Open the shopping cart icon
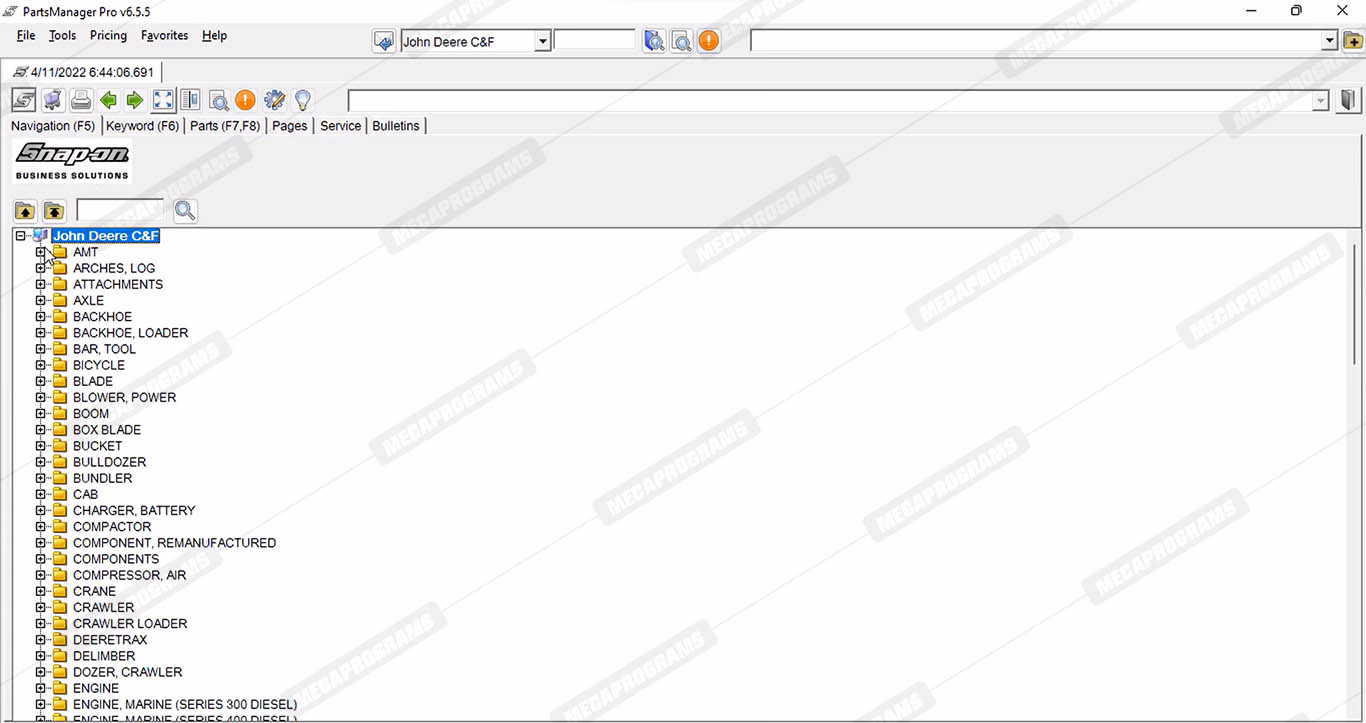 (x=53, y=100)
